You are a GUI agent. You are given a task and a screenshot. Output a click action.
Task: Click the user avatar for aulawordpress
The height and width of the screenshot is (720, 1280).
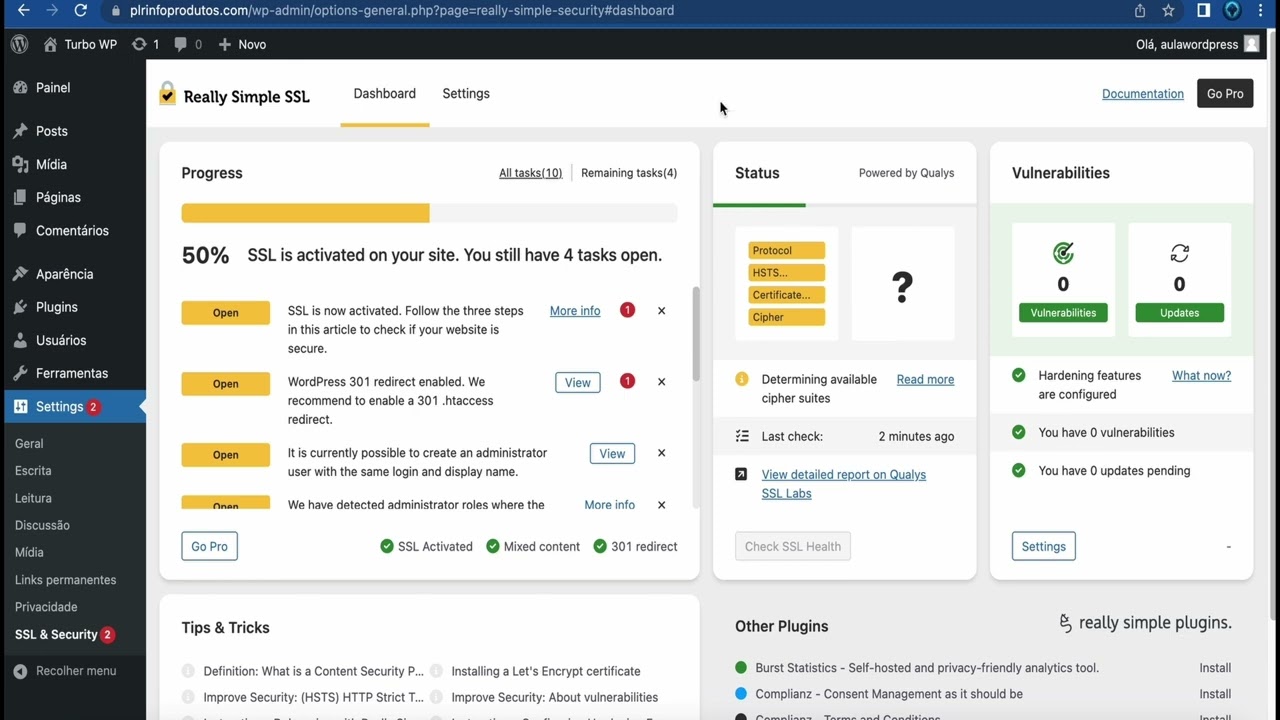(1251, 44)
